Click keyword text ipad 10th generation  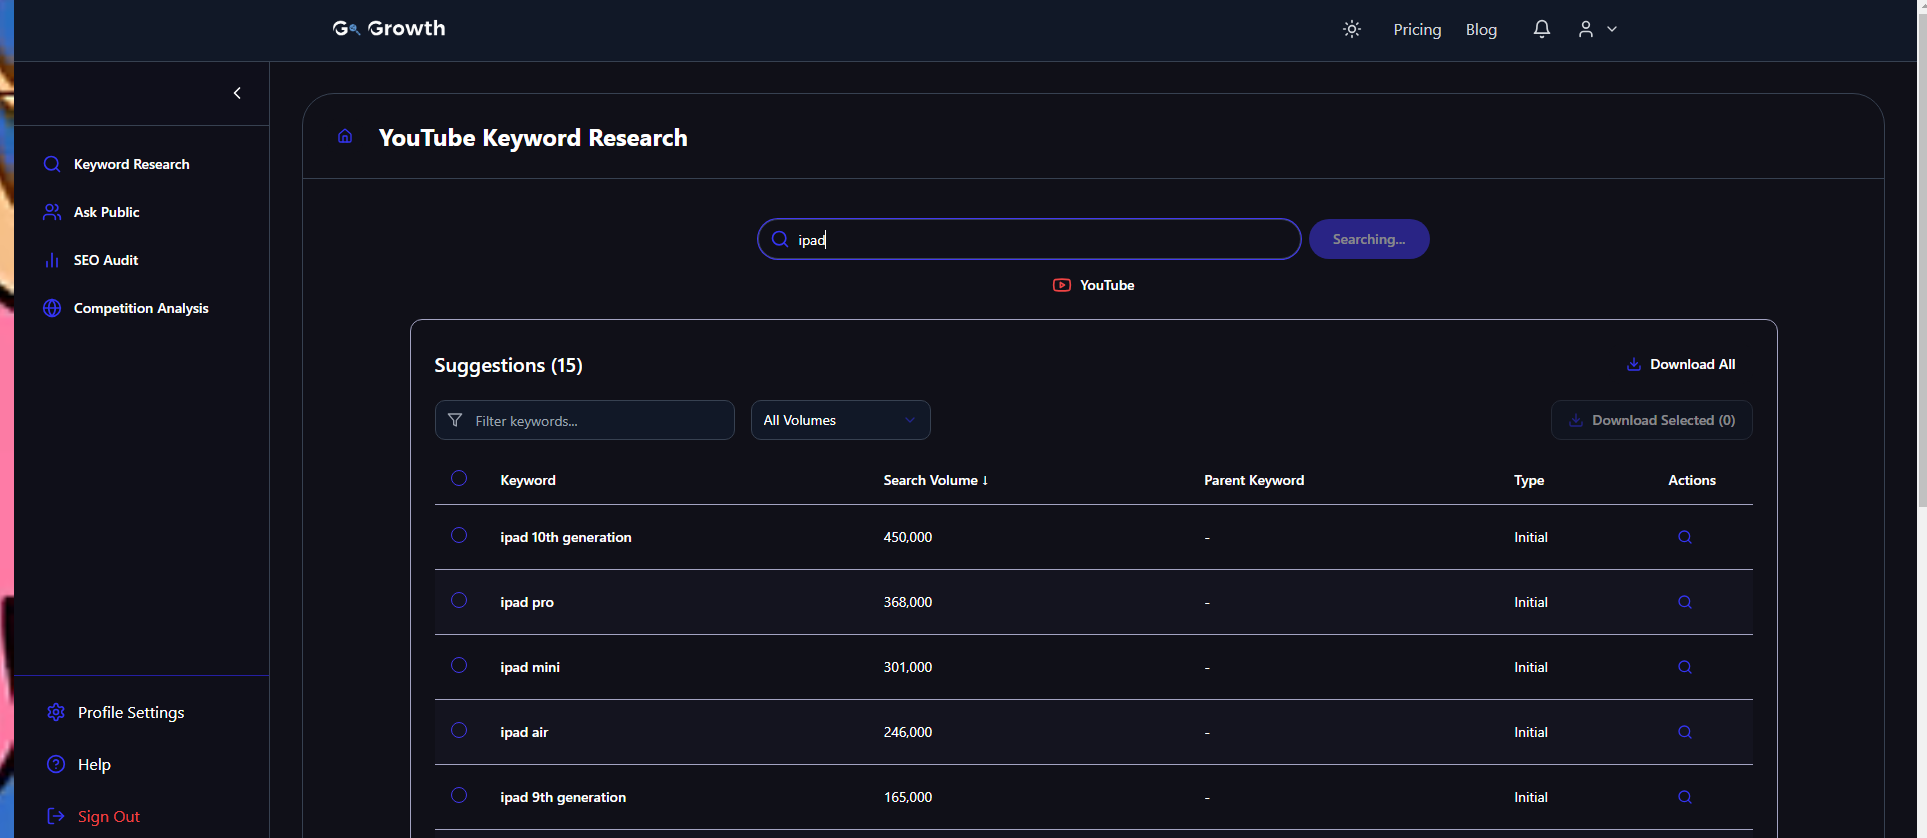(566, 537)
